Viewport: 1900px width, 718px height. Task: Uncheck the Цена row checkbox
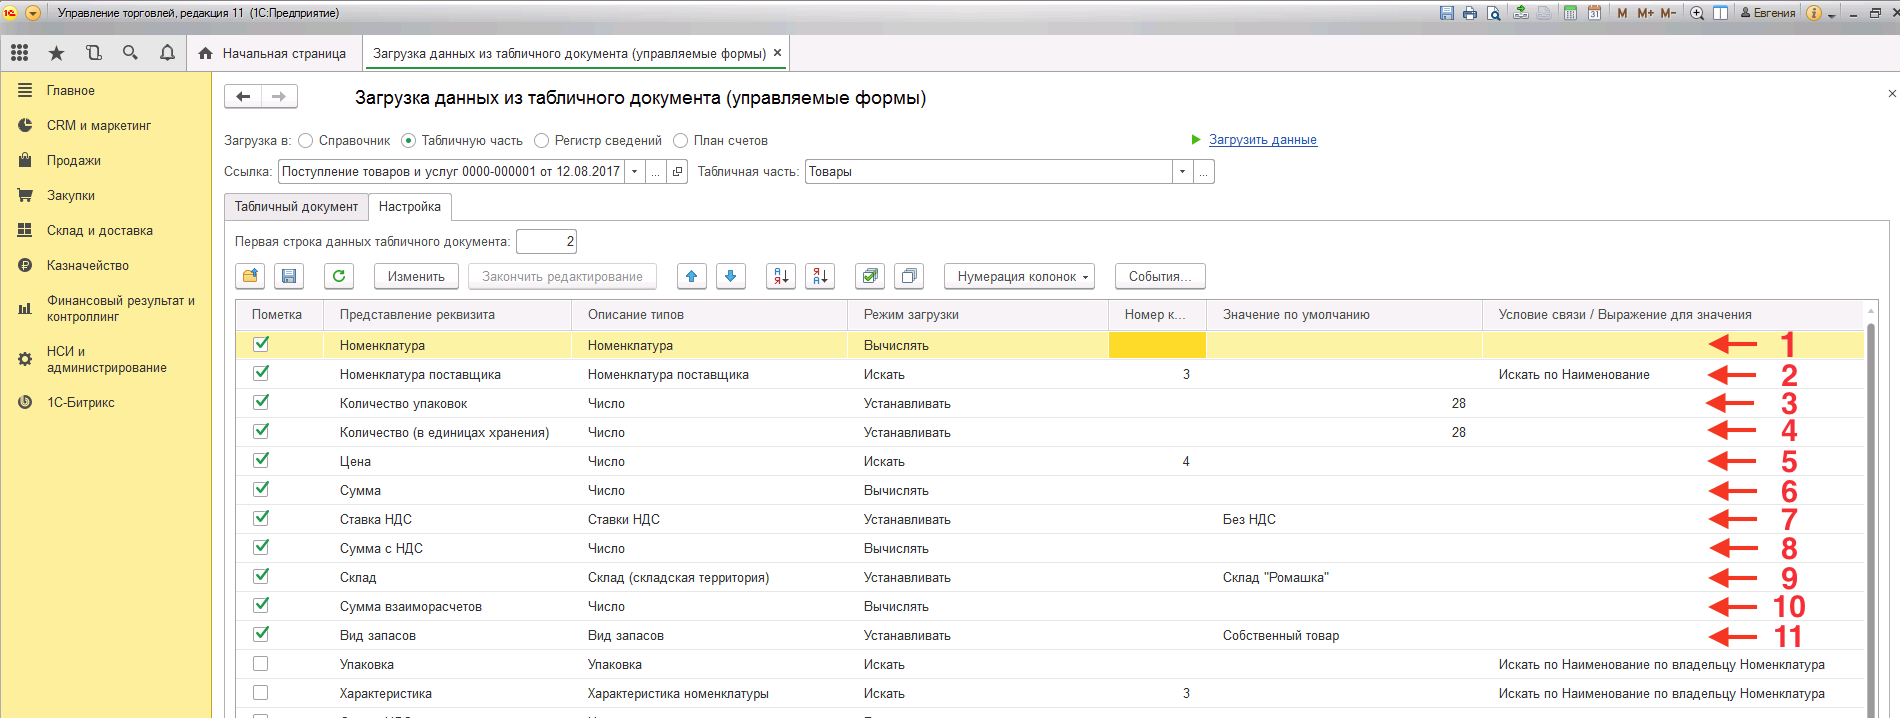[261, 460]
